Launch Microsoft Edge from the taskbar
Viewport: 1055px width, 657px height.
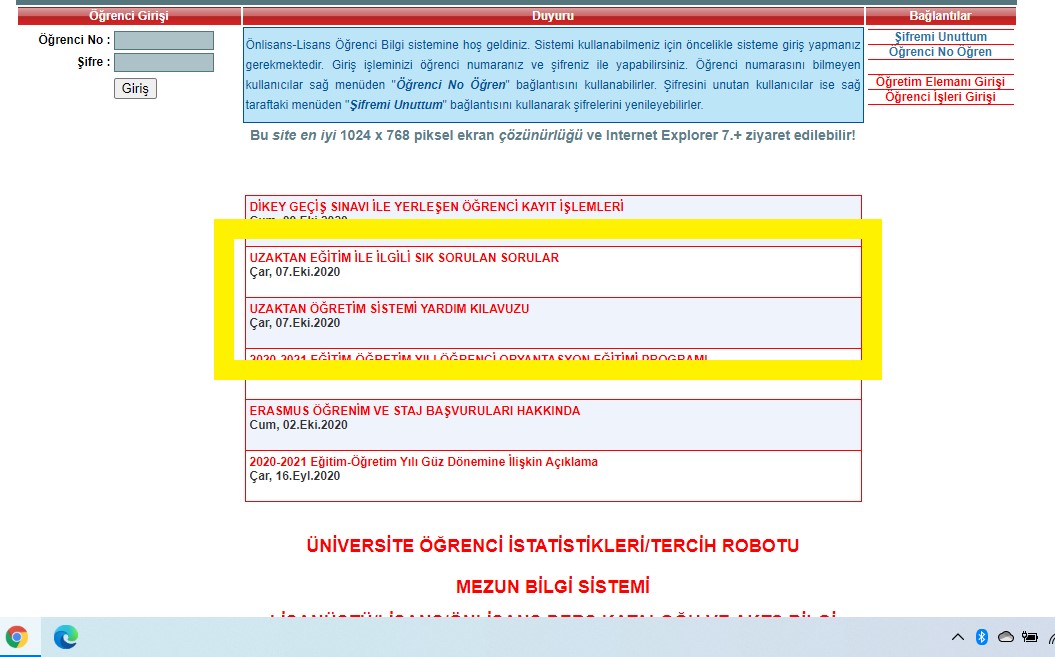point(66,637)
